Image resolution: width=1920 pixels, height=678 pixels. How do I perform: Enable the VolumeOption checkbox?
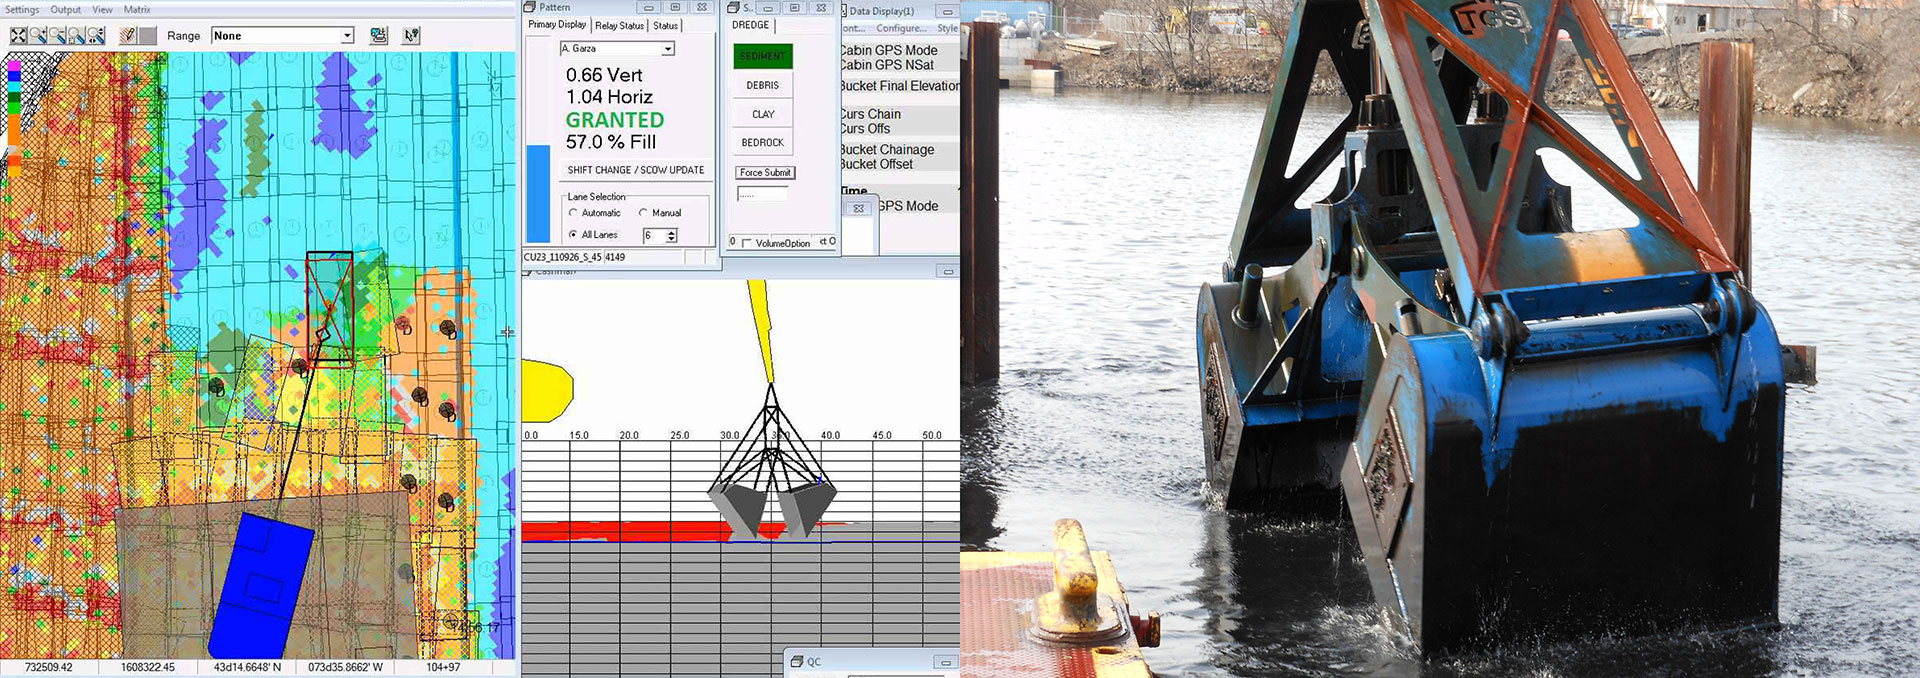pyautogui.click(x=746, y=243)
